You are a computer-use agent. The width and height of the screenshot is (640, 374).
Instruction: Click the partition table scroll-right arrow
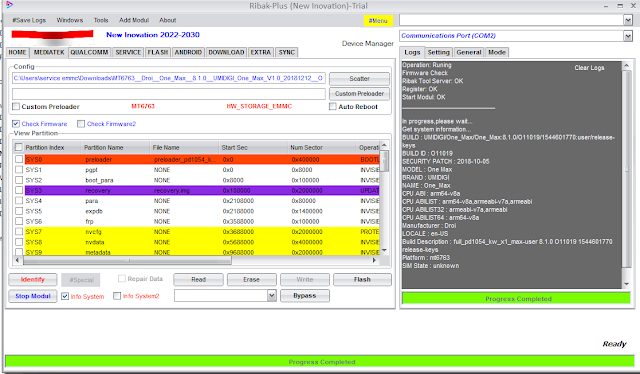click(374, 260)
